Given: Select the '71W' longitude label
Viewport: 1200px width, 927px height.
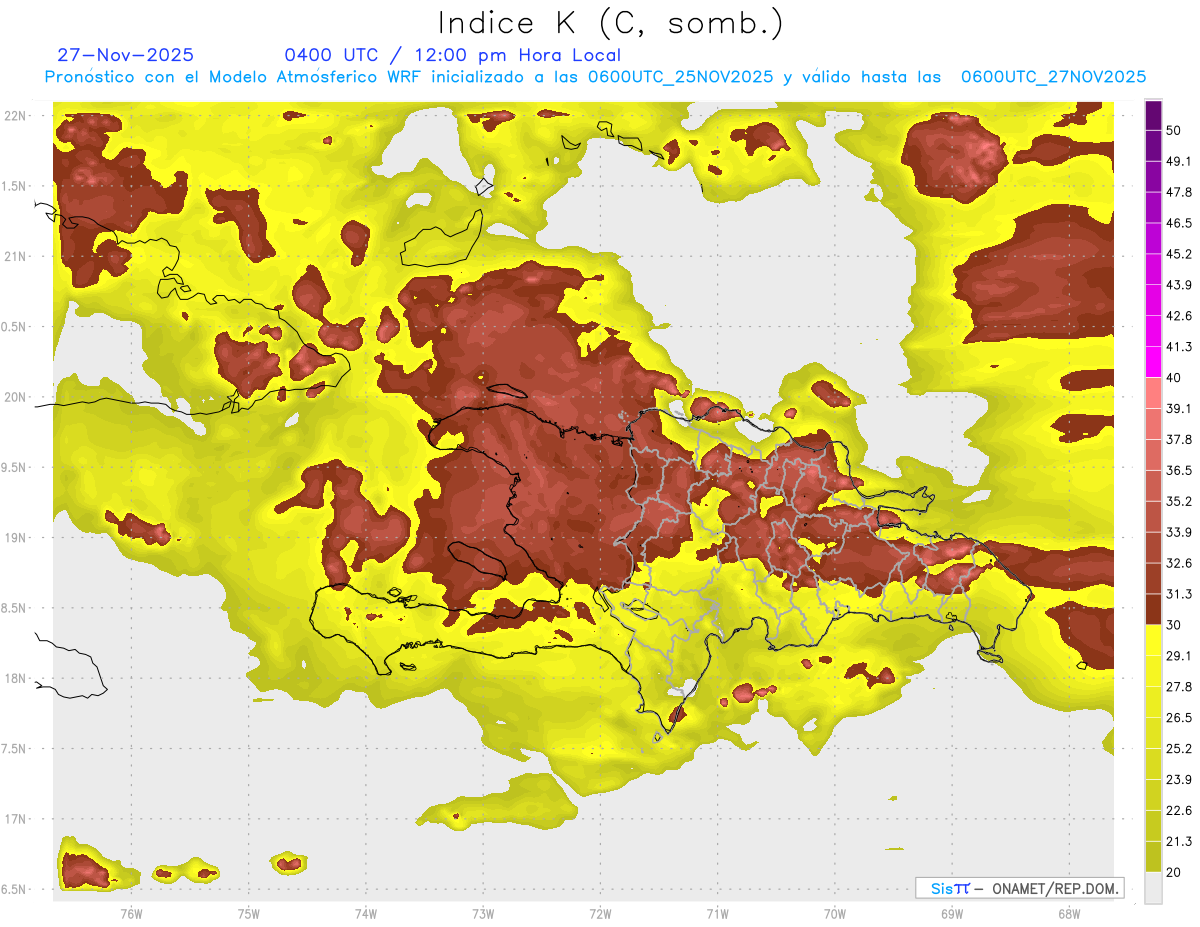Looking at the screenshot, I should coord(717,914).
